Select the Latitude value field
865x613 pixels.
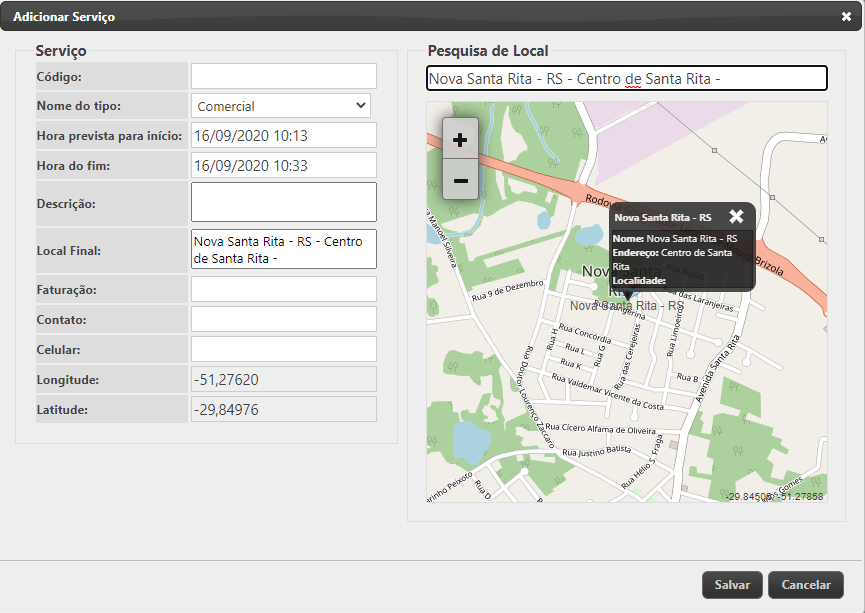coord(284,409)
